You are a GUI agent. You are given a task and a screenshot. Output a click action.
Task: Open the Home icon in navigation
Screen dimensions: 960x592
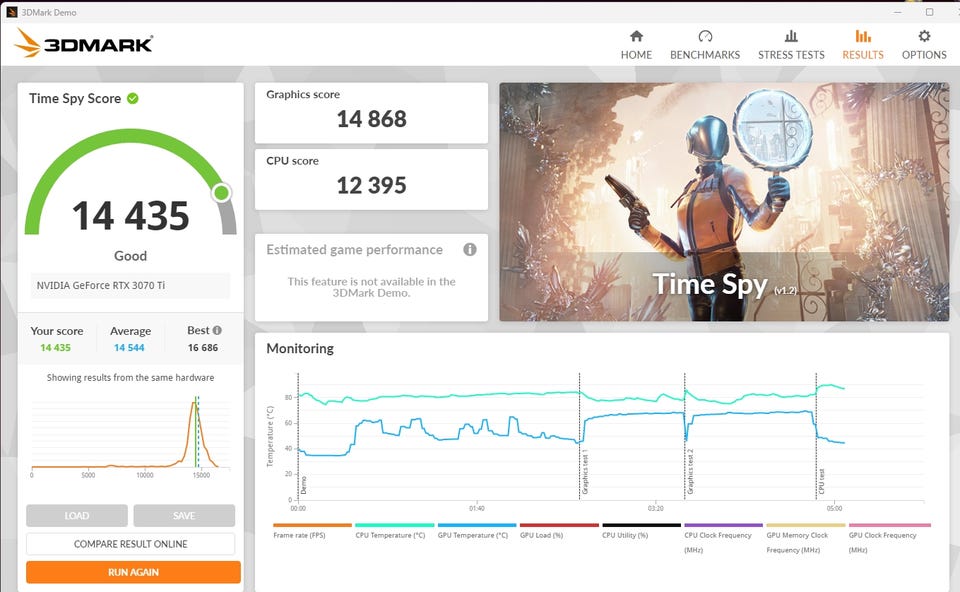636,36
